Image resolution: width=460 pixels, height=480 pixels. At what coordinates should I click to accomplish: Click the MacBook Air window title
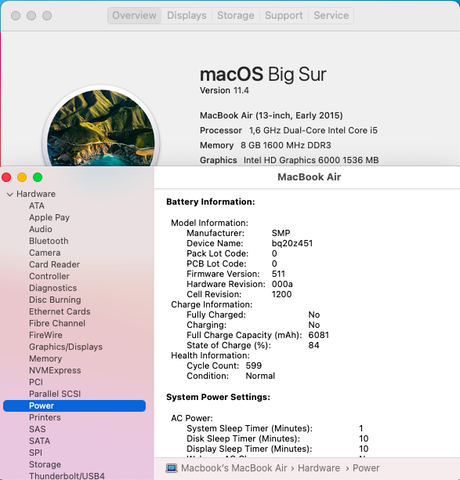pyautogui.click(x=309, y=177)
